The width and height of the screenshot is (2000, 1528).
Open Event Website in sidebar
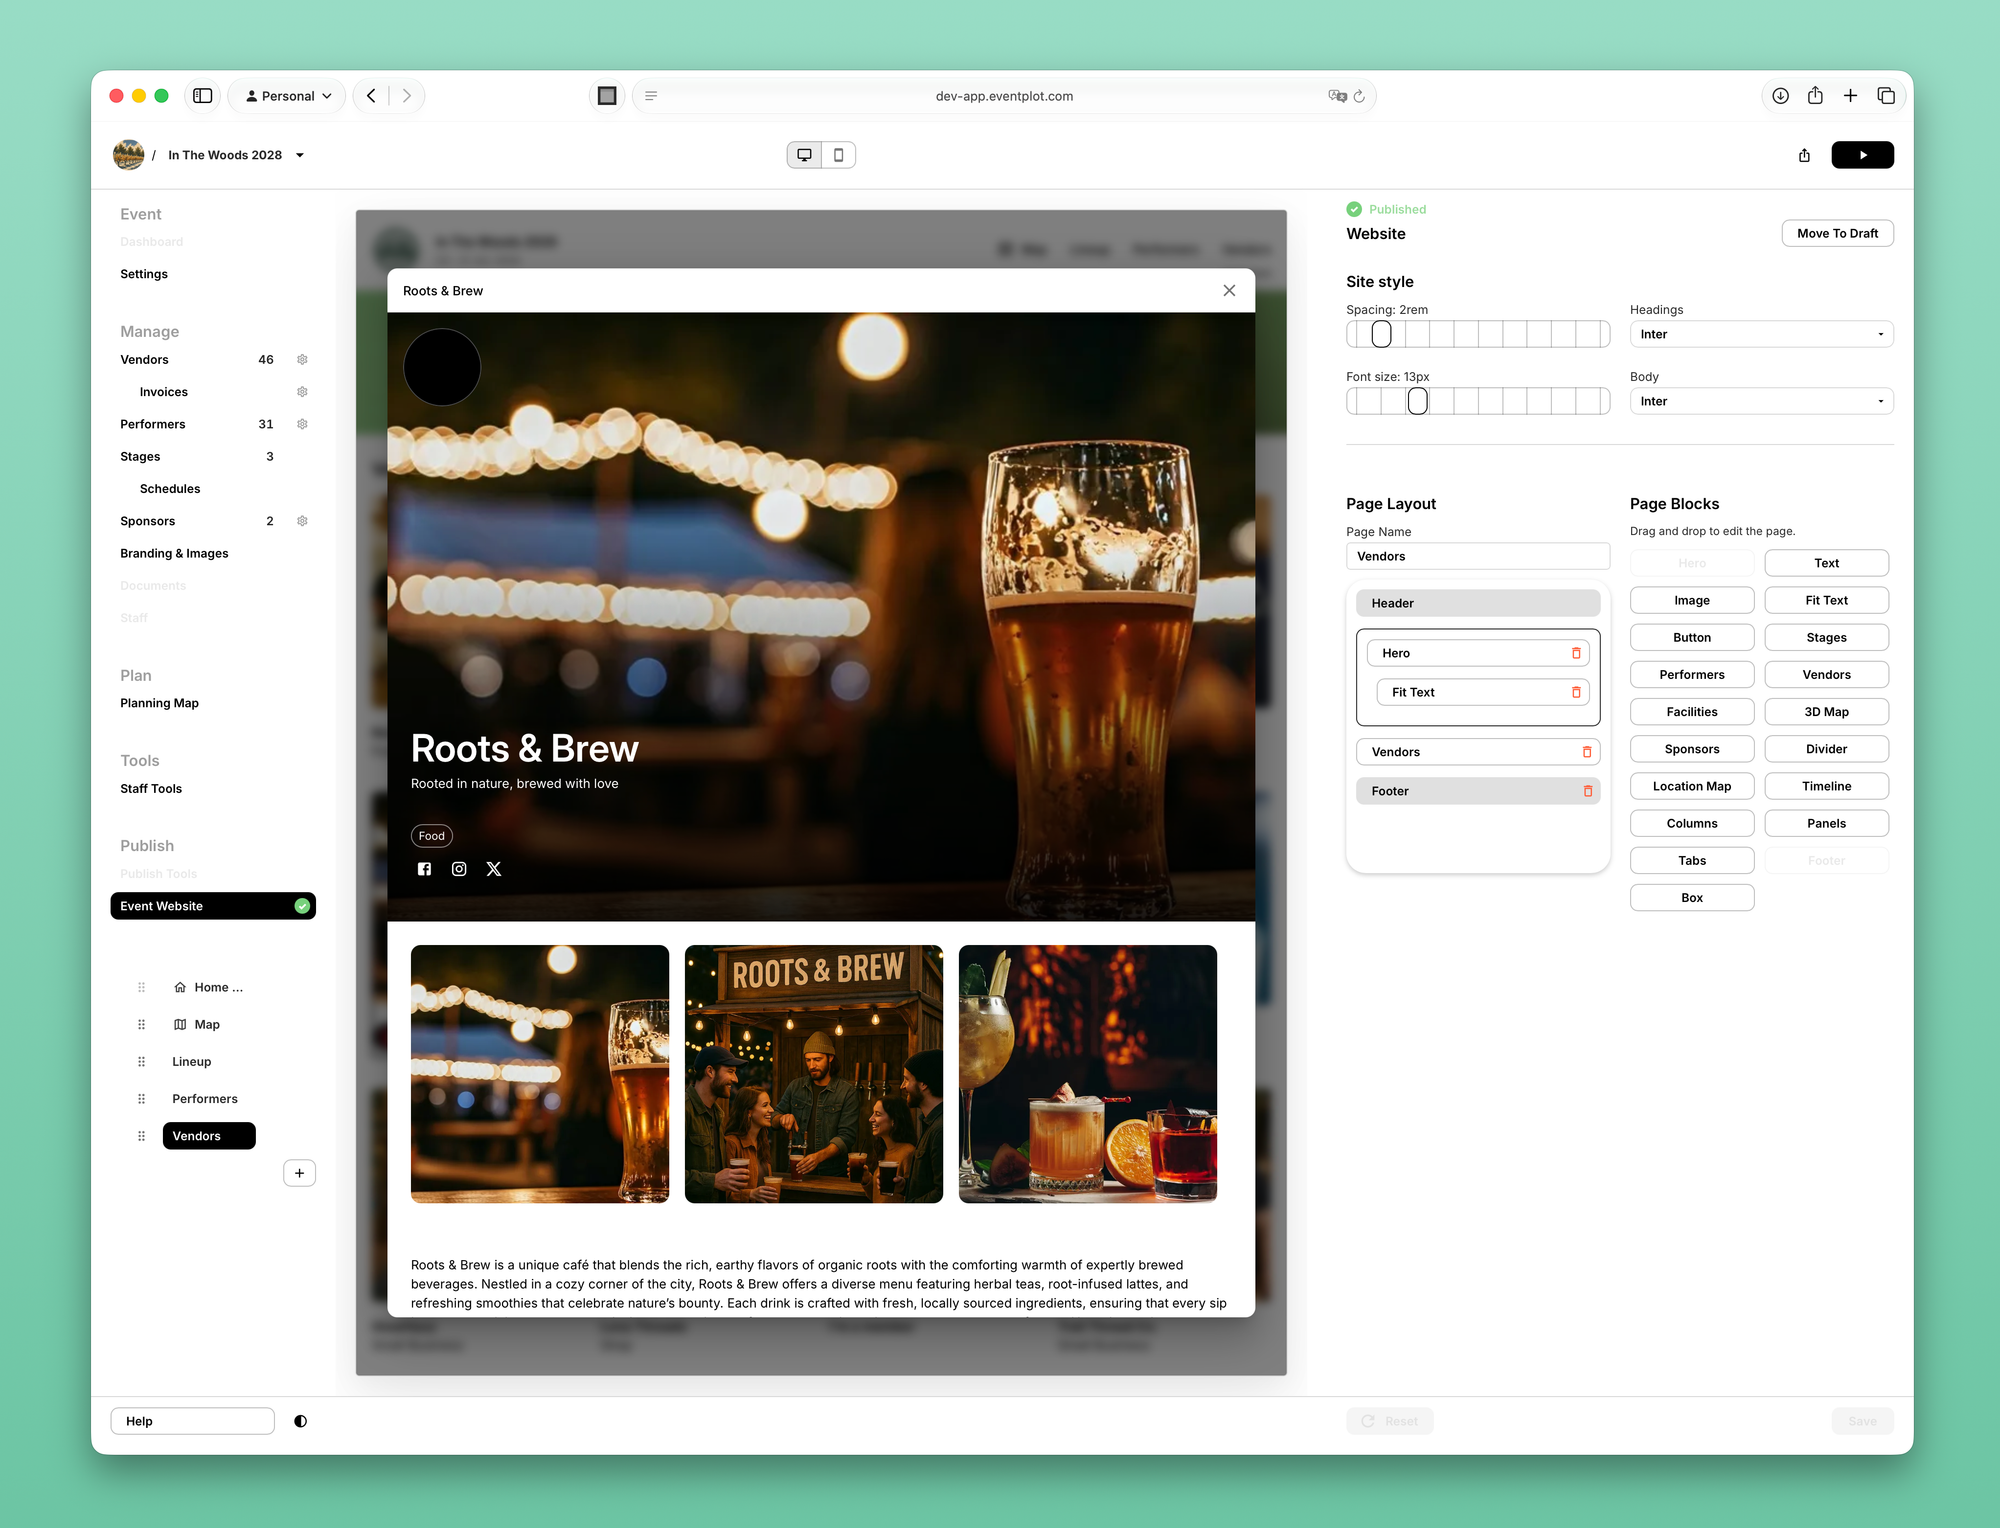213,906
